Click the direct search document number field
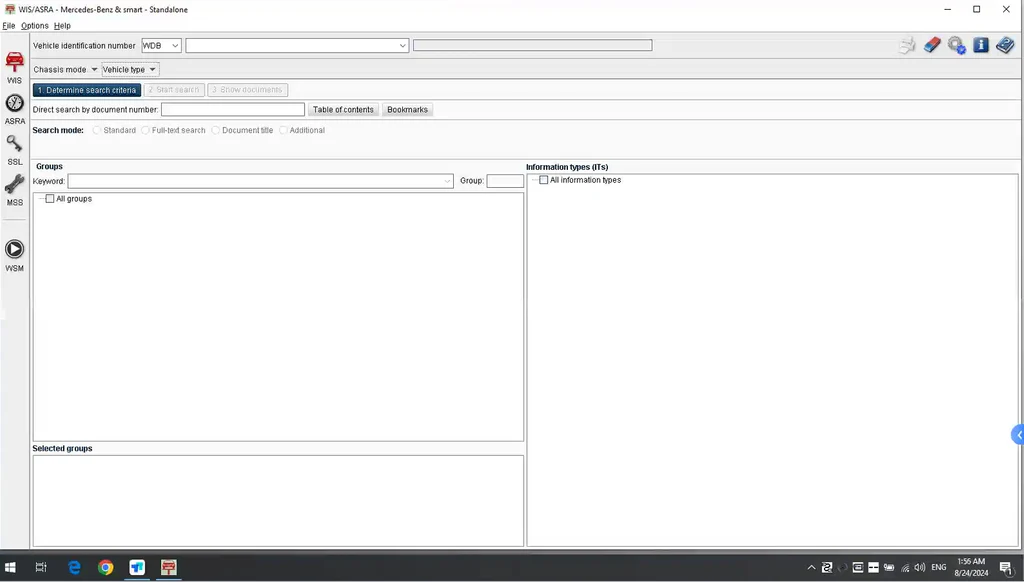 coord(232,110)
